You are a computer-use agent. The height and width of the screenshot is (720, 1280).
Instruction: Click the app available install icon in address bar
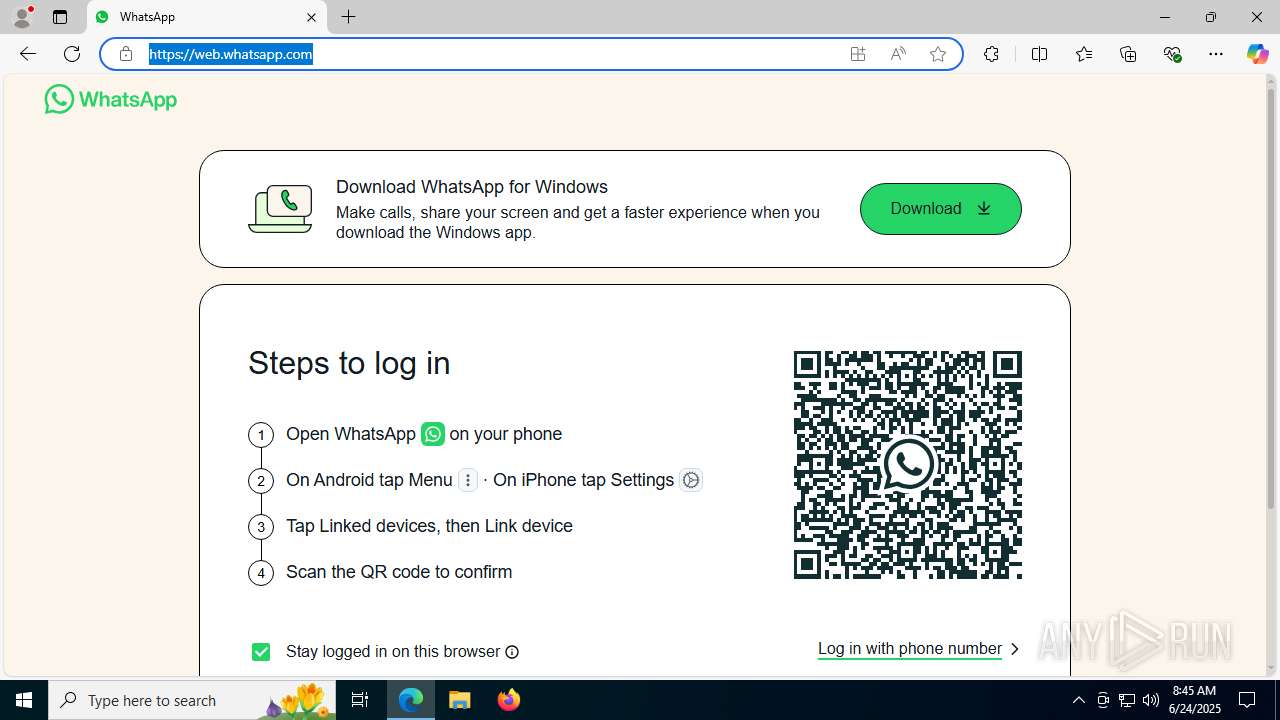858,54
